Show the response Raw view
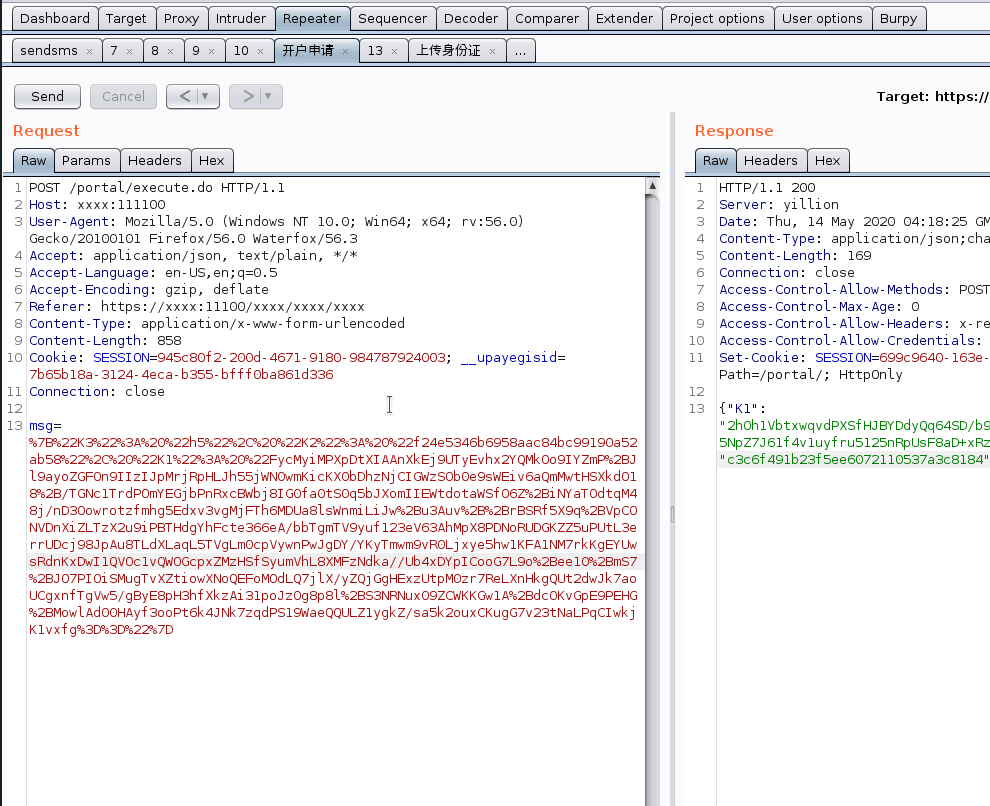 coord(715,160)
